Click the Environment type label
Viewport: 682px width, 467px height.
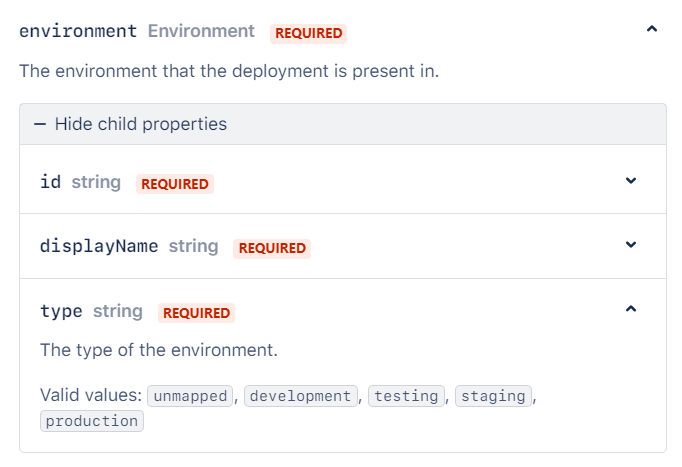[x=201, y=31]
